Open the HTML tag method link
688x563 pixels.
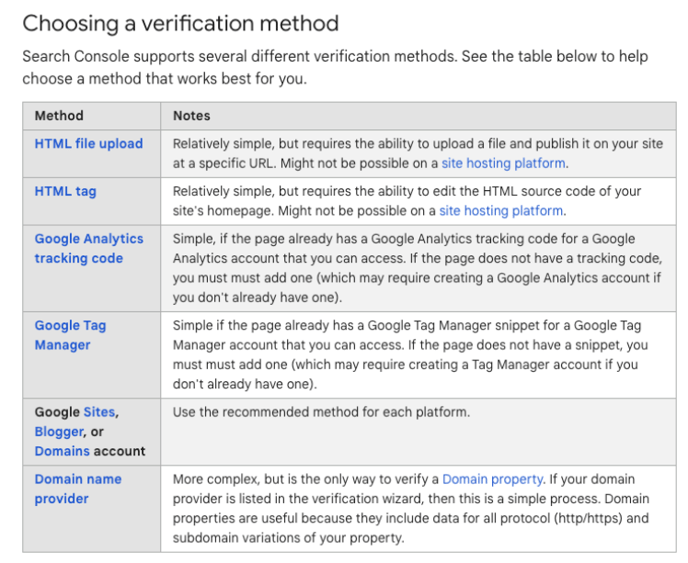65,191
